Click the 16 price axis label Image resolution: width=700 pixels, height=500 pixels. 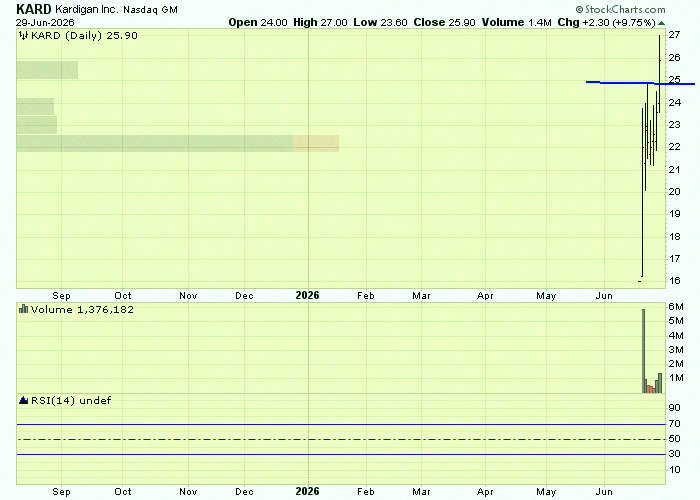click(675, 280)
